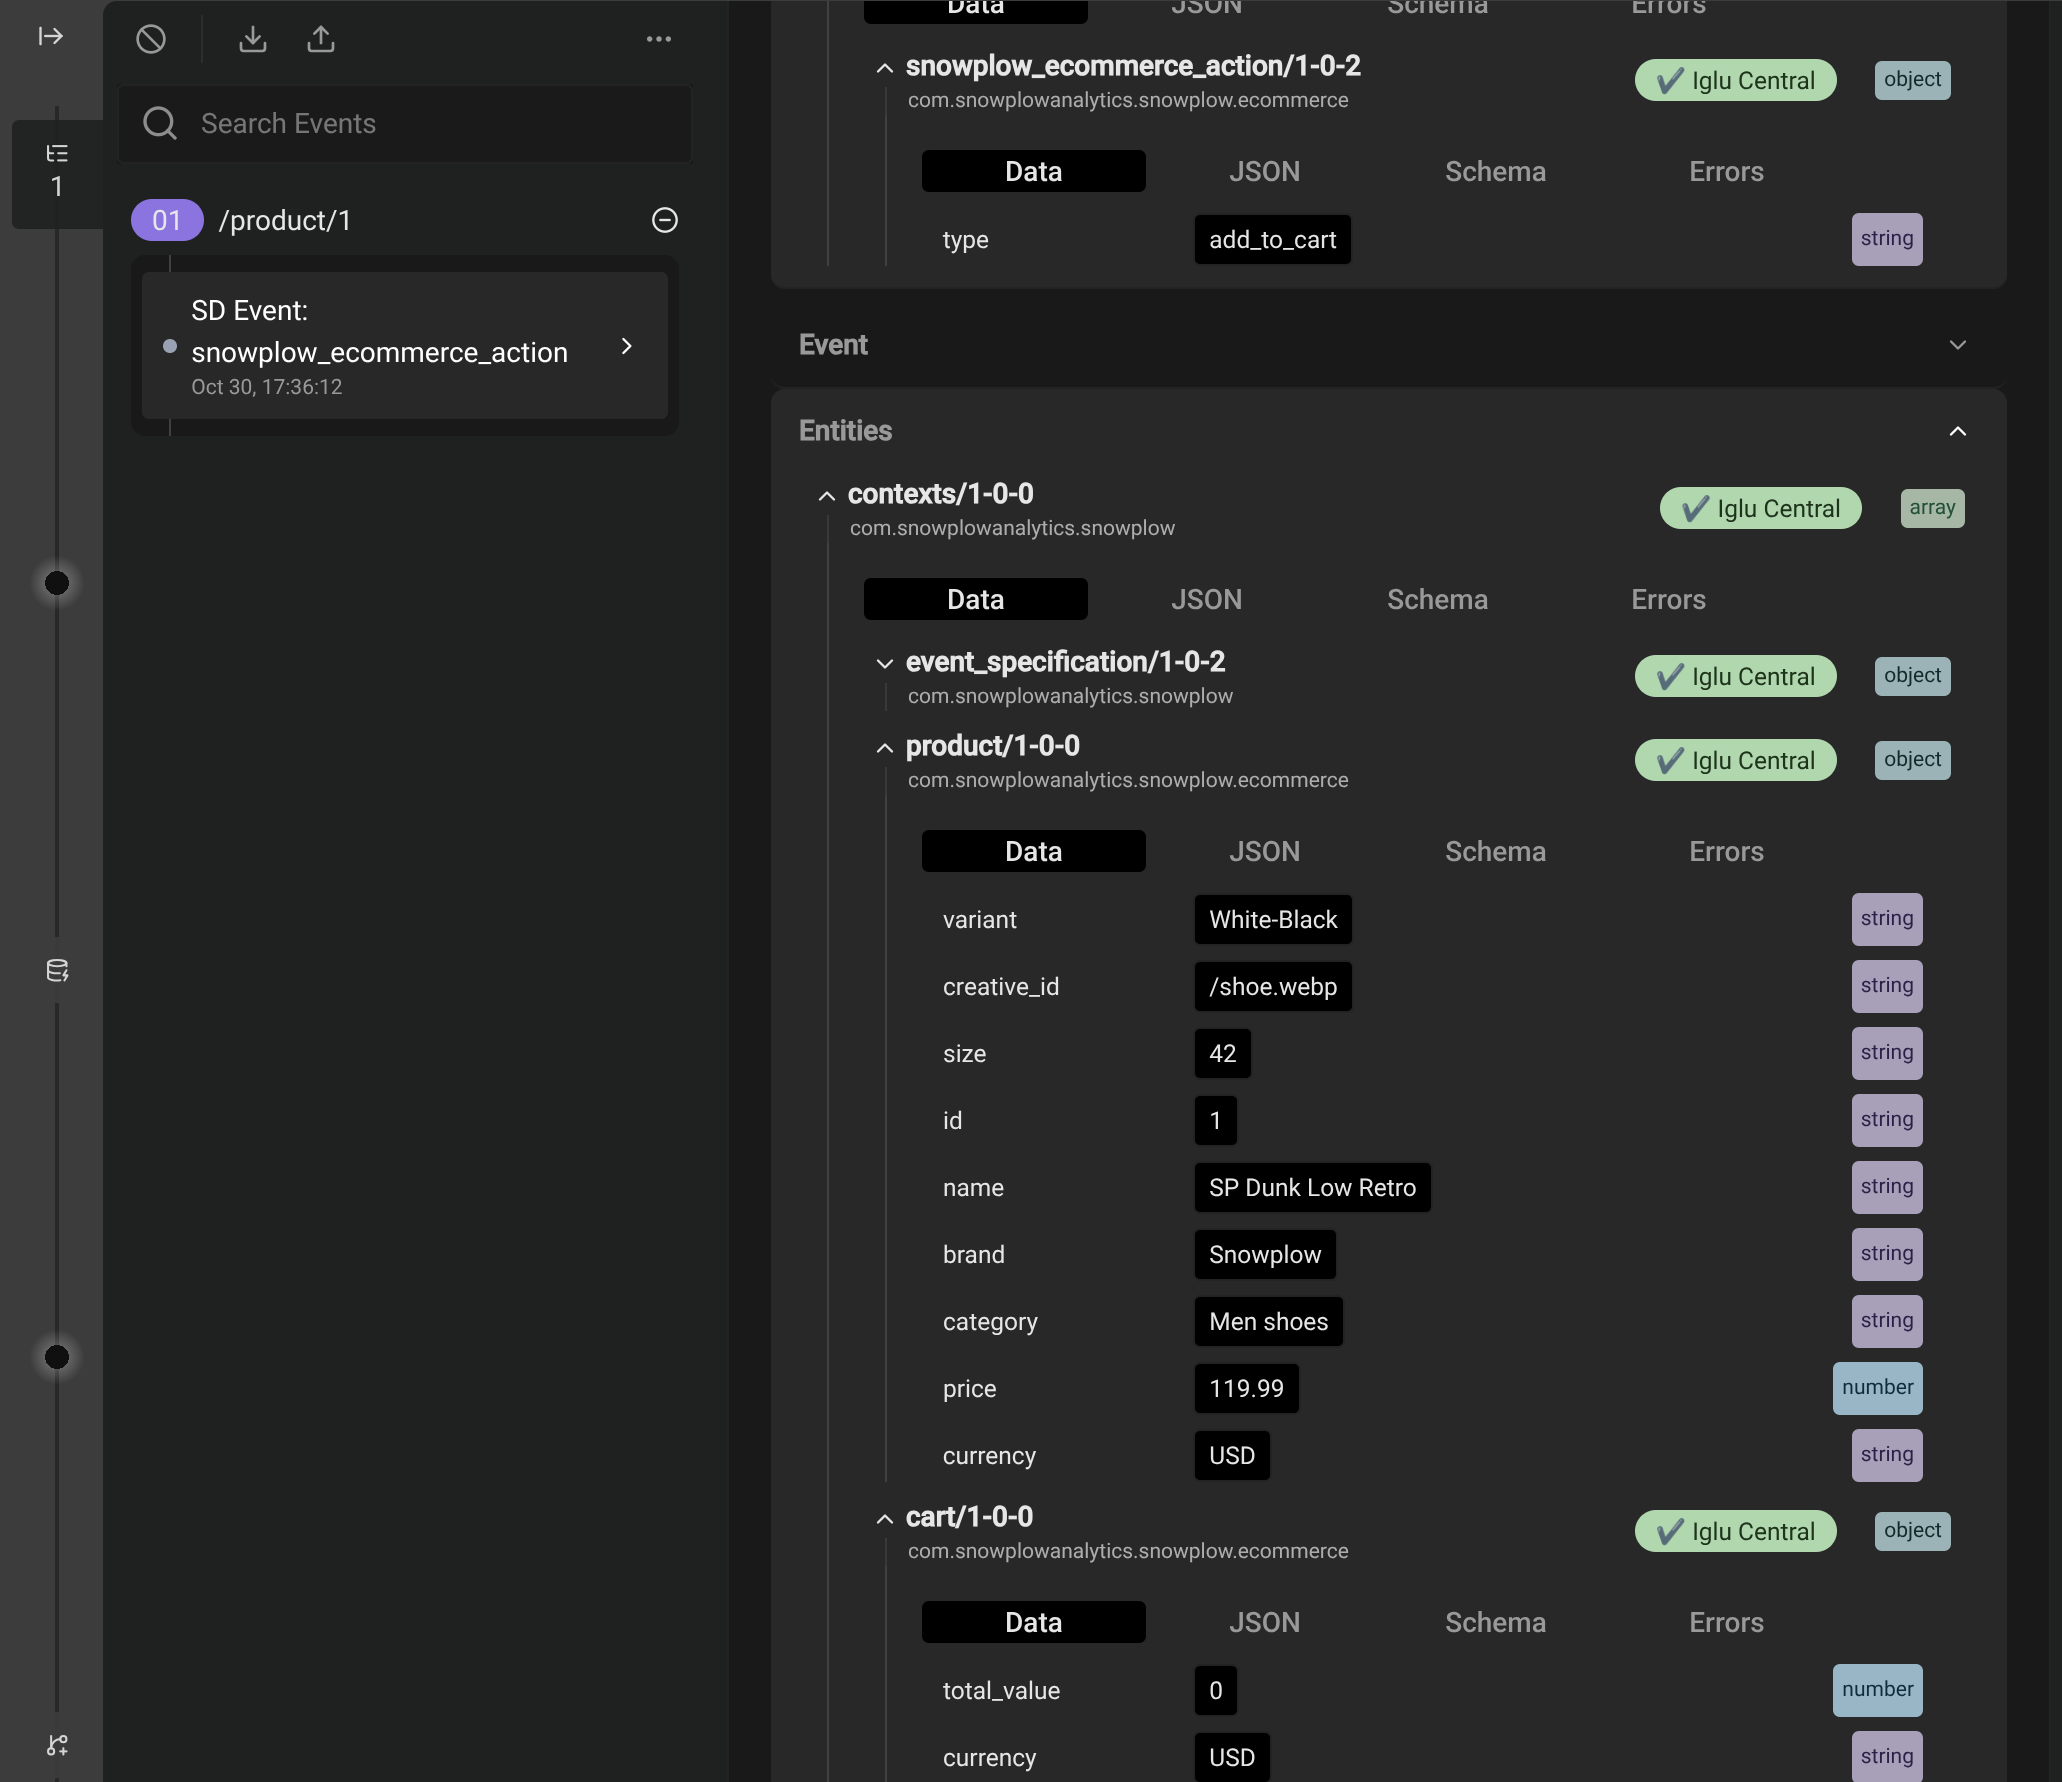Expand event_specification/1-0-2 entity
The width and height of the screenshot is (2062, 1782).
click(884, 663)
